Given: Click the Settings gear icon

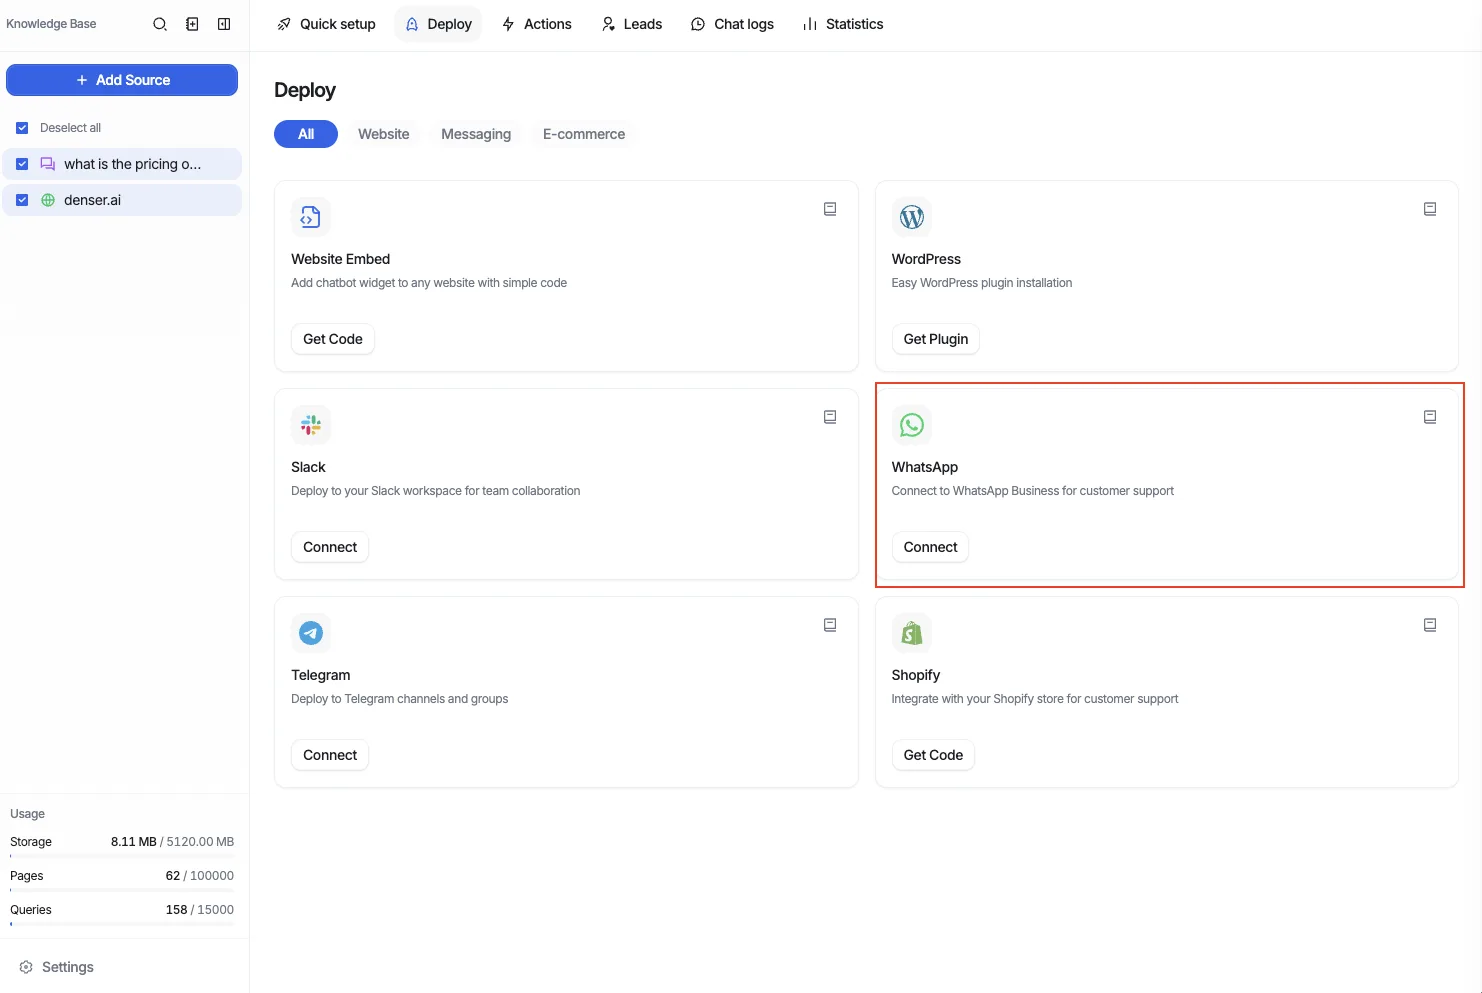Looking at the screenshot, I should (26, 967).
